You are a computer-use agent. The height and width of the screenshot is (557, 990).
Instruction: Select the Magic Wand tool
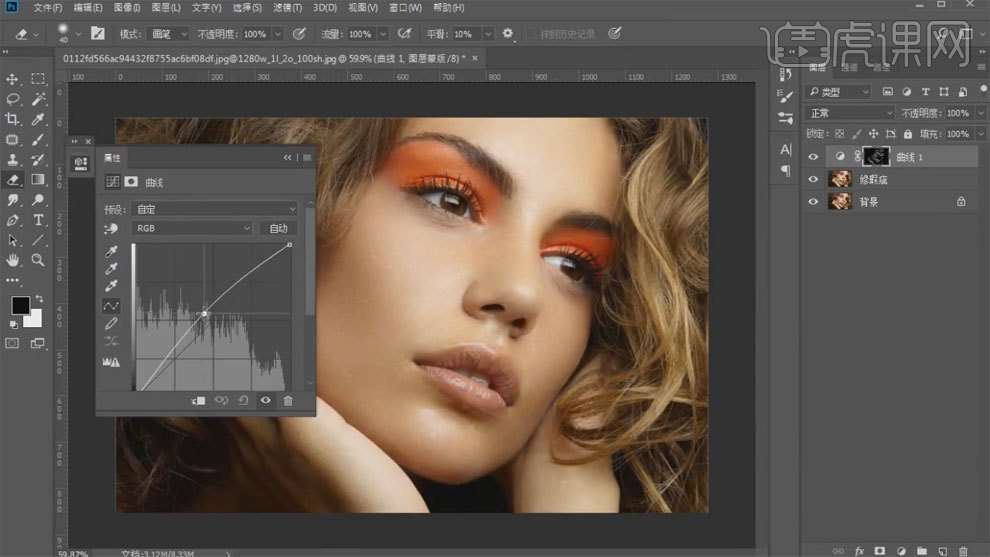click(x=38, y=99)
